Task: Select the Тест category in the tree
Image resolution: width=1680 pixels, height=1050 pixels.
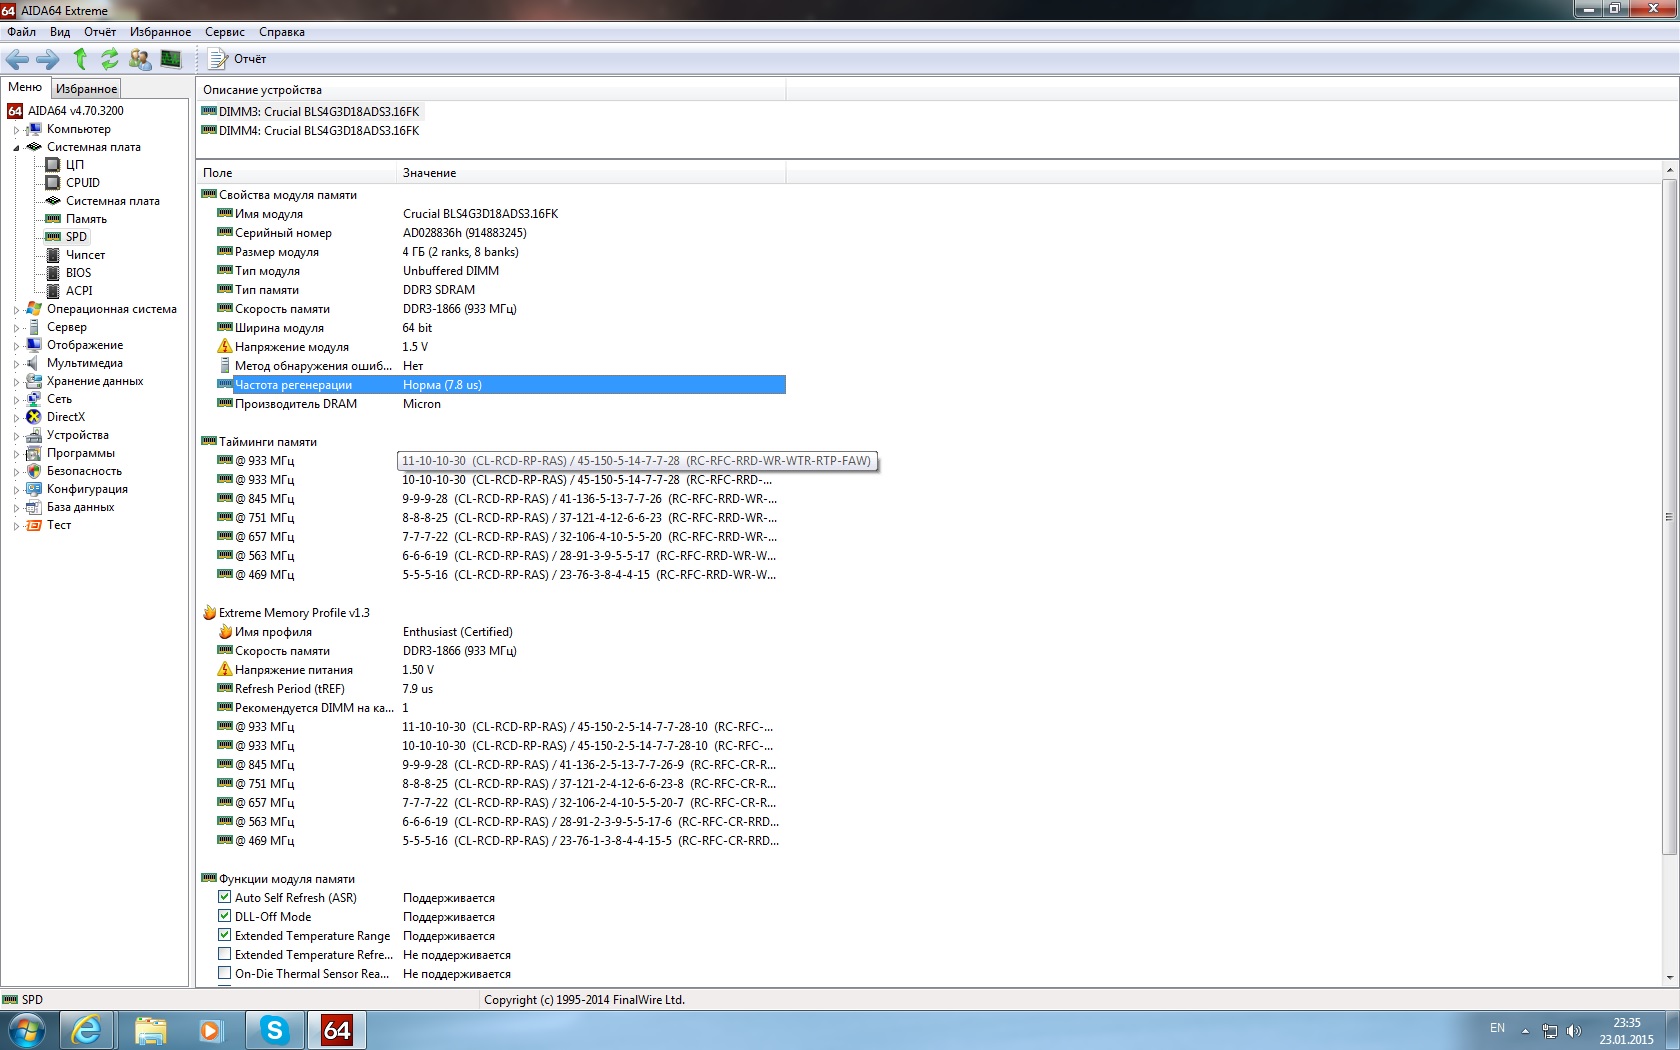Action: click(x=59, y=525)
